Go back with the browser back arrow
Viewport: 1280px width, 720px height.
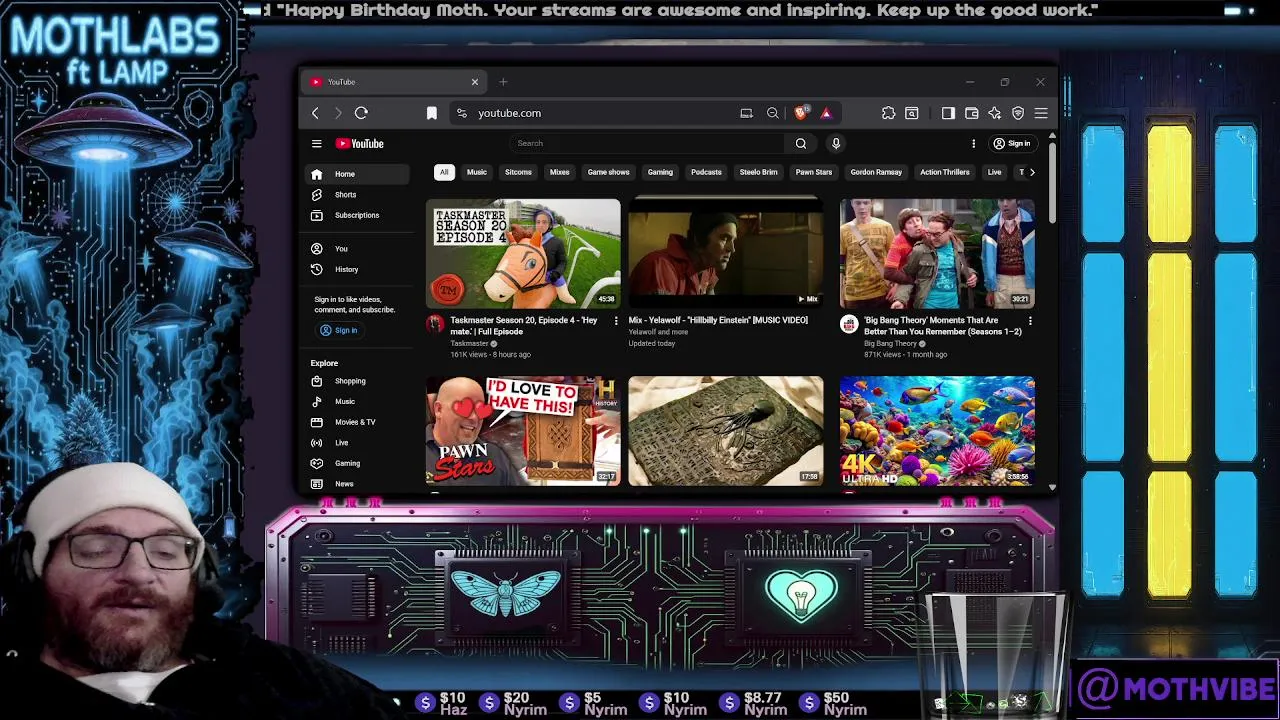point(315,113)
